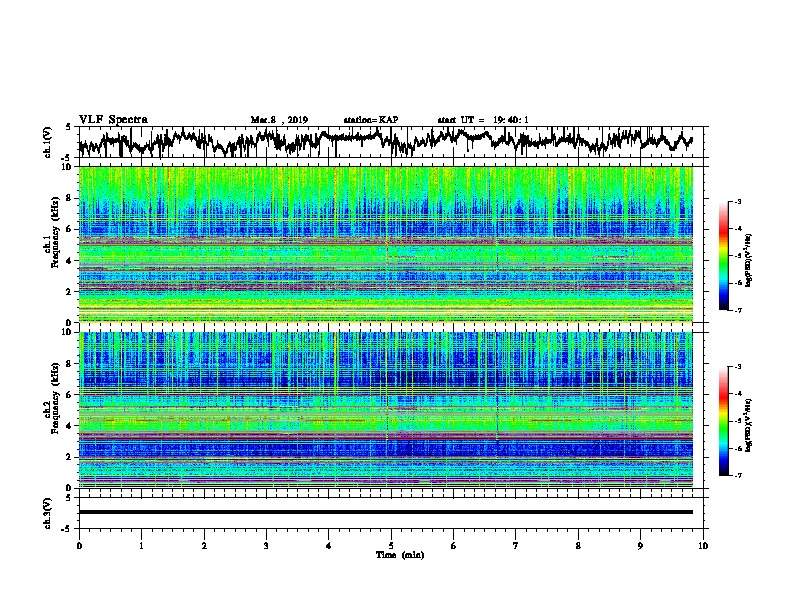Click time axis tick label '1'
The width and height of the screenshot is (792, 612).
(141, 546)
